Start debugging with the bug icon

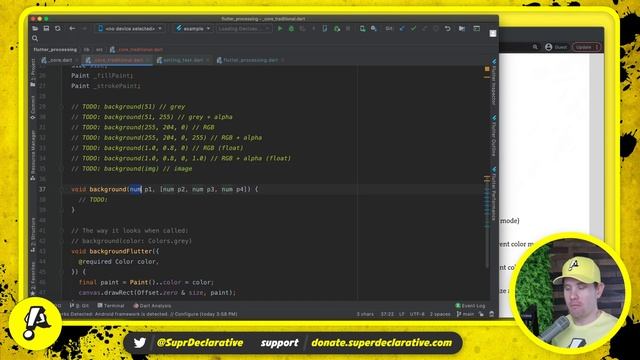click(x=291, y=29)
